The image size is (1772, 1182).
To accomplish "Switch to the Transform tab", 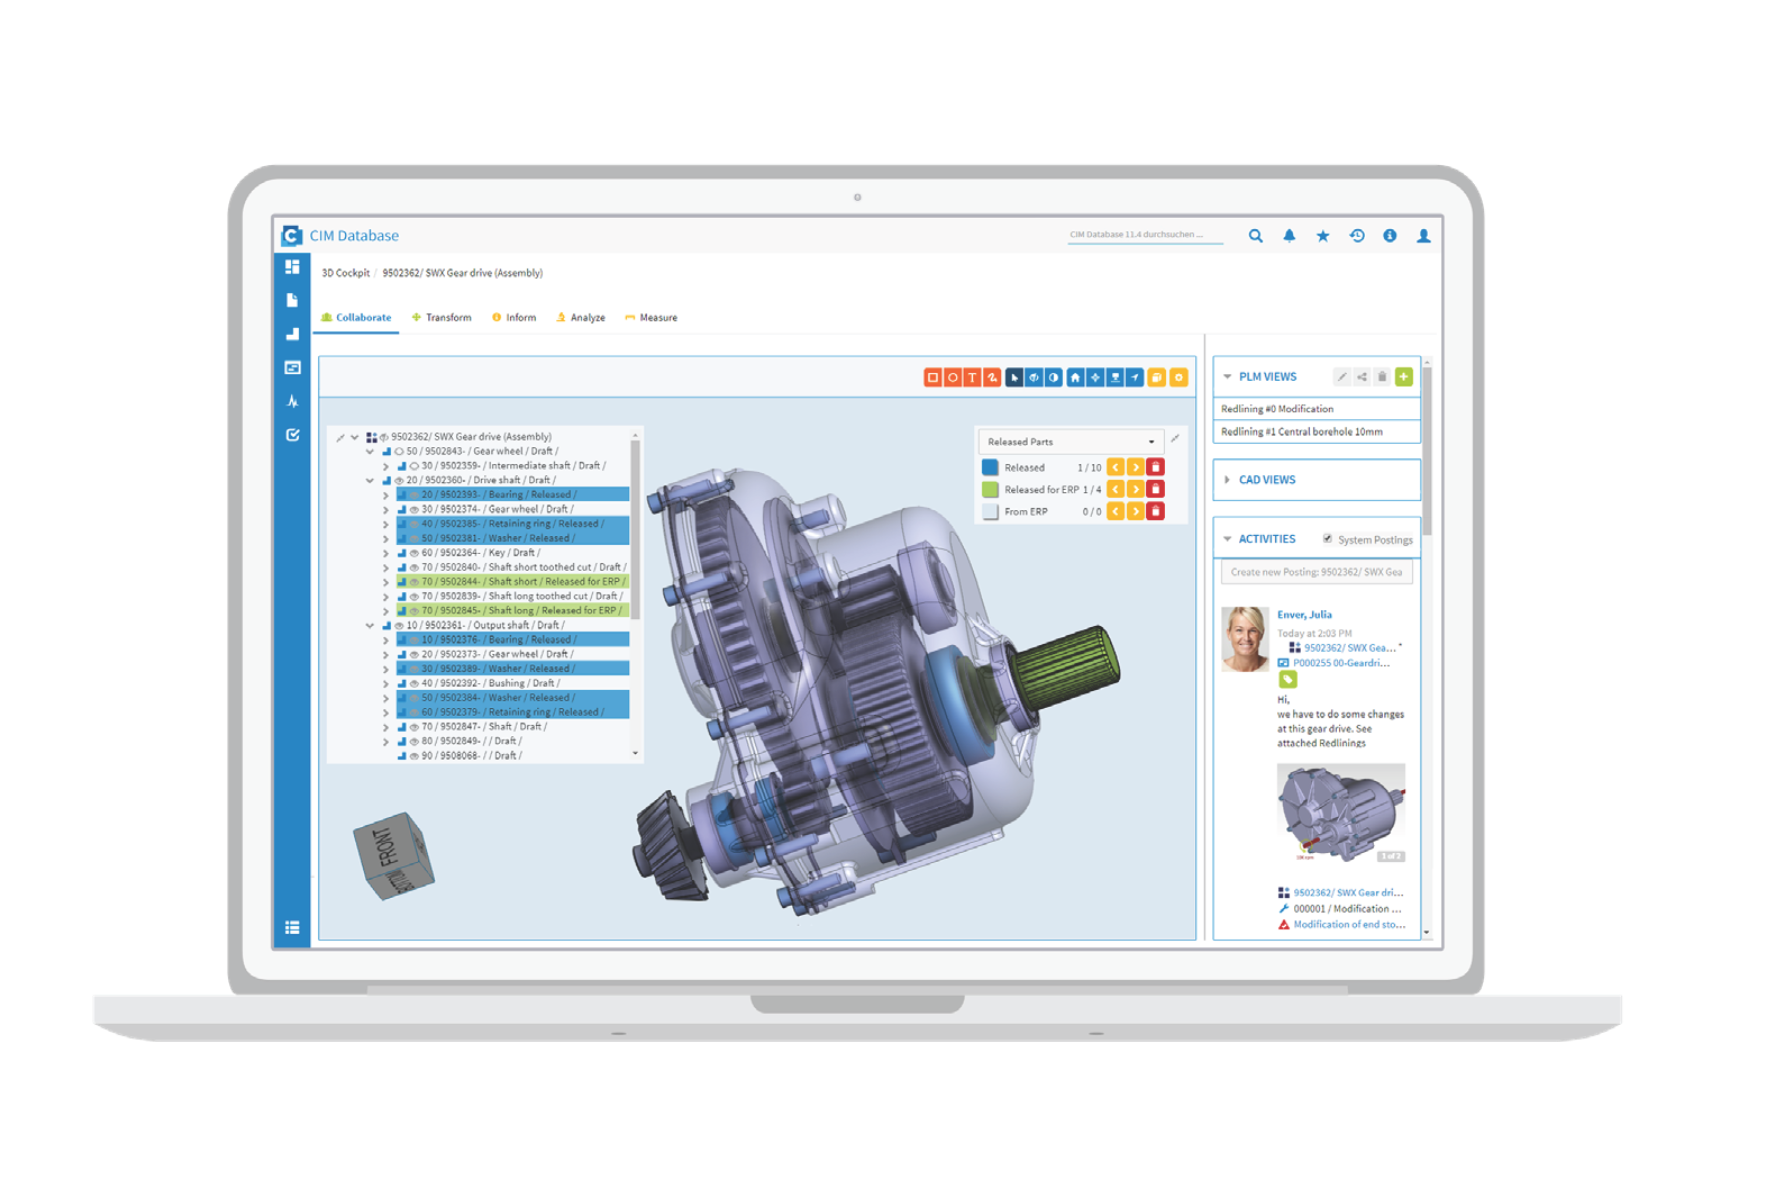I will 441,318.
